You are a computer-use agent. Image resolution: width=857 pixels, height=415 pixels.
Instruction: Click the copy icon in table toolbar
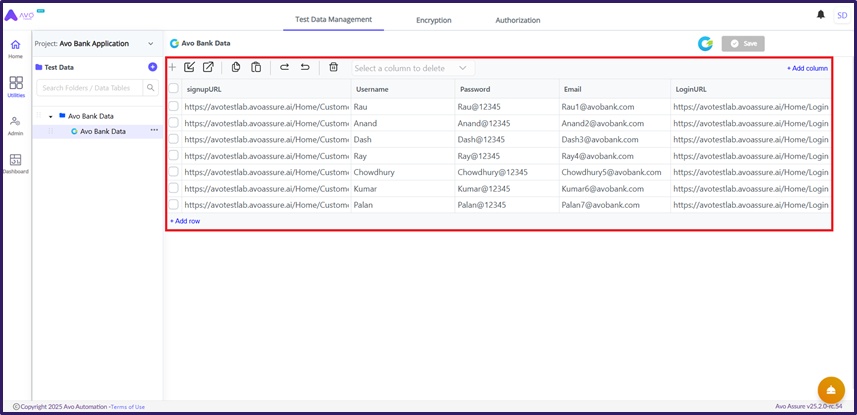click(x=236, y=68)
